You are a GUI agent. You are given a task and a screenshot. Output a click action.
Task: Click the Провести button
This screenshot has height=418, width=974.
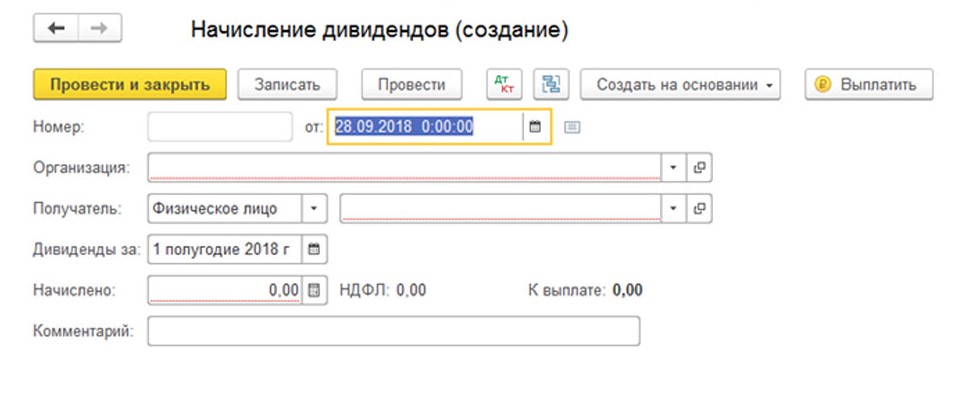pos(410,85)
